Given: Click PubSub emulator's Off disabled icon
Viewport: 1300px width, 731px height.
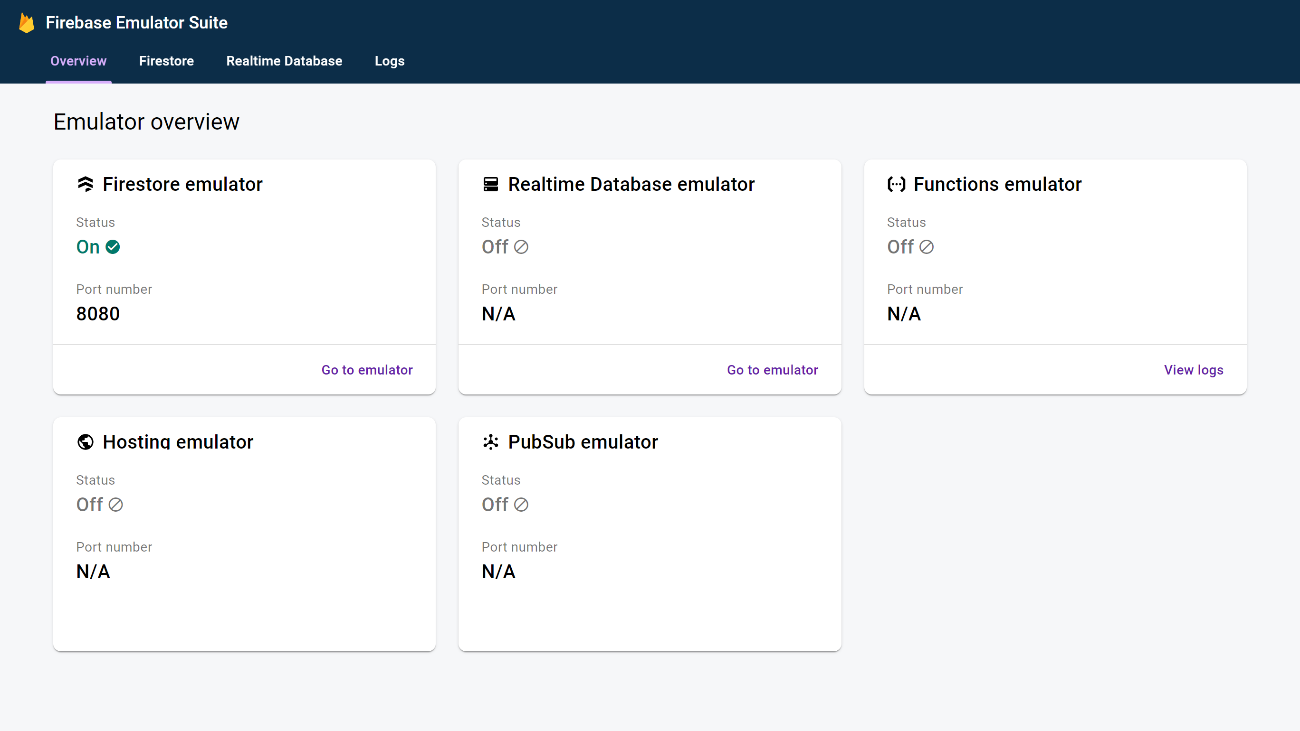Looking at the screenshot, I should tap(521, 505).
